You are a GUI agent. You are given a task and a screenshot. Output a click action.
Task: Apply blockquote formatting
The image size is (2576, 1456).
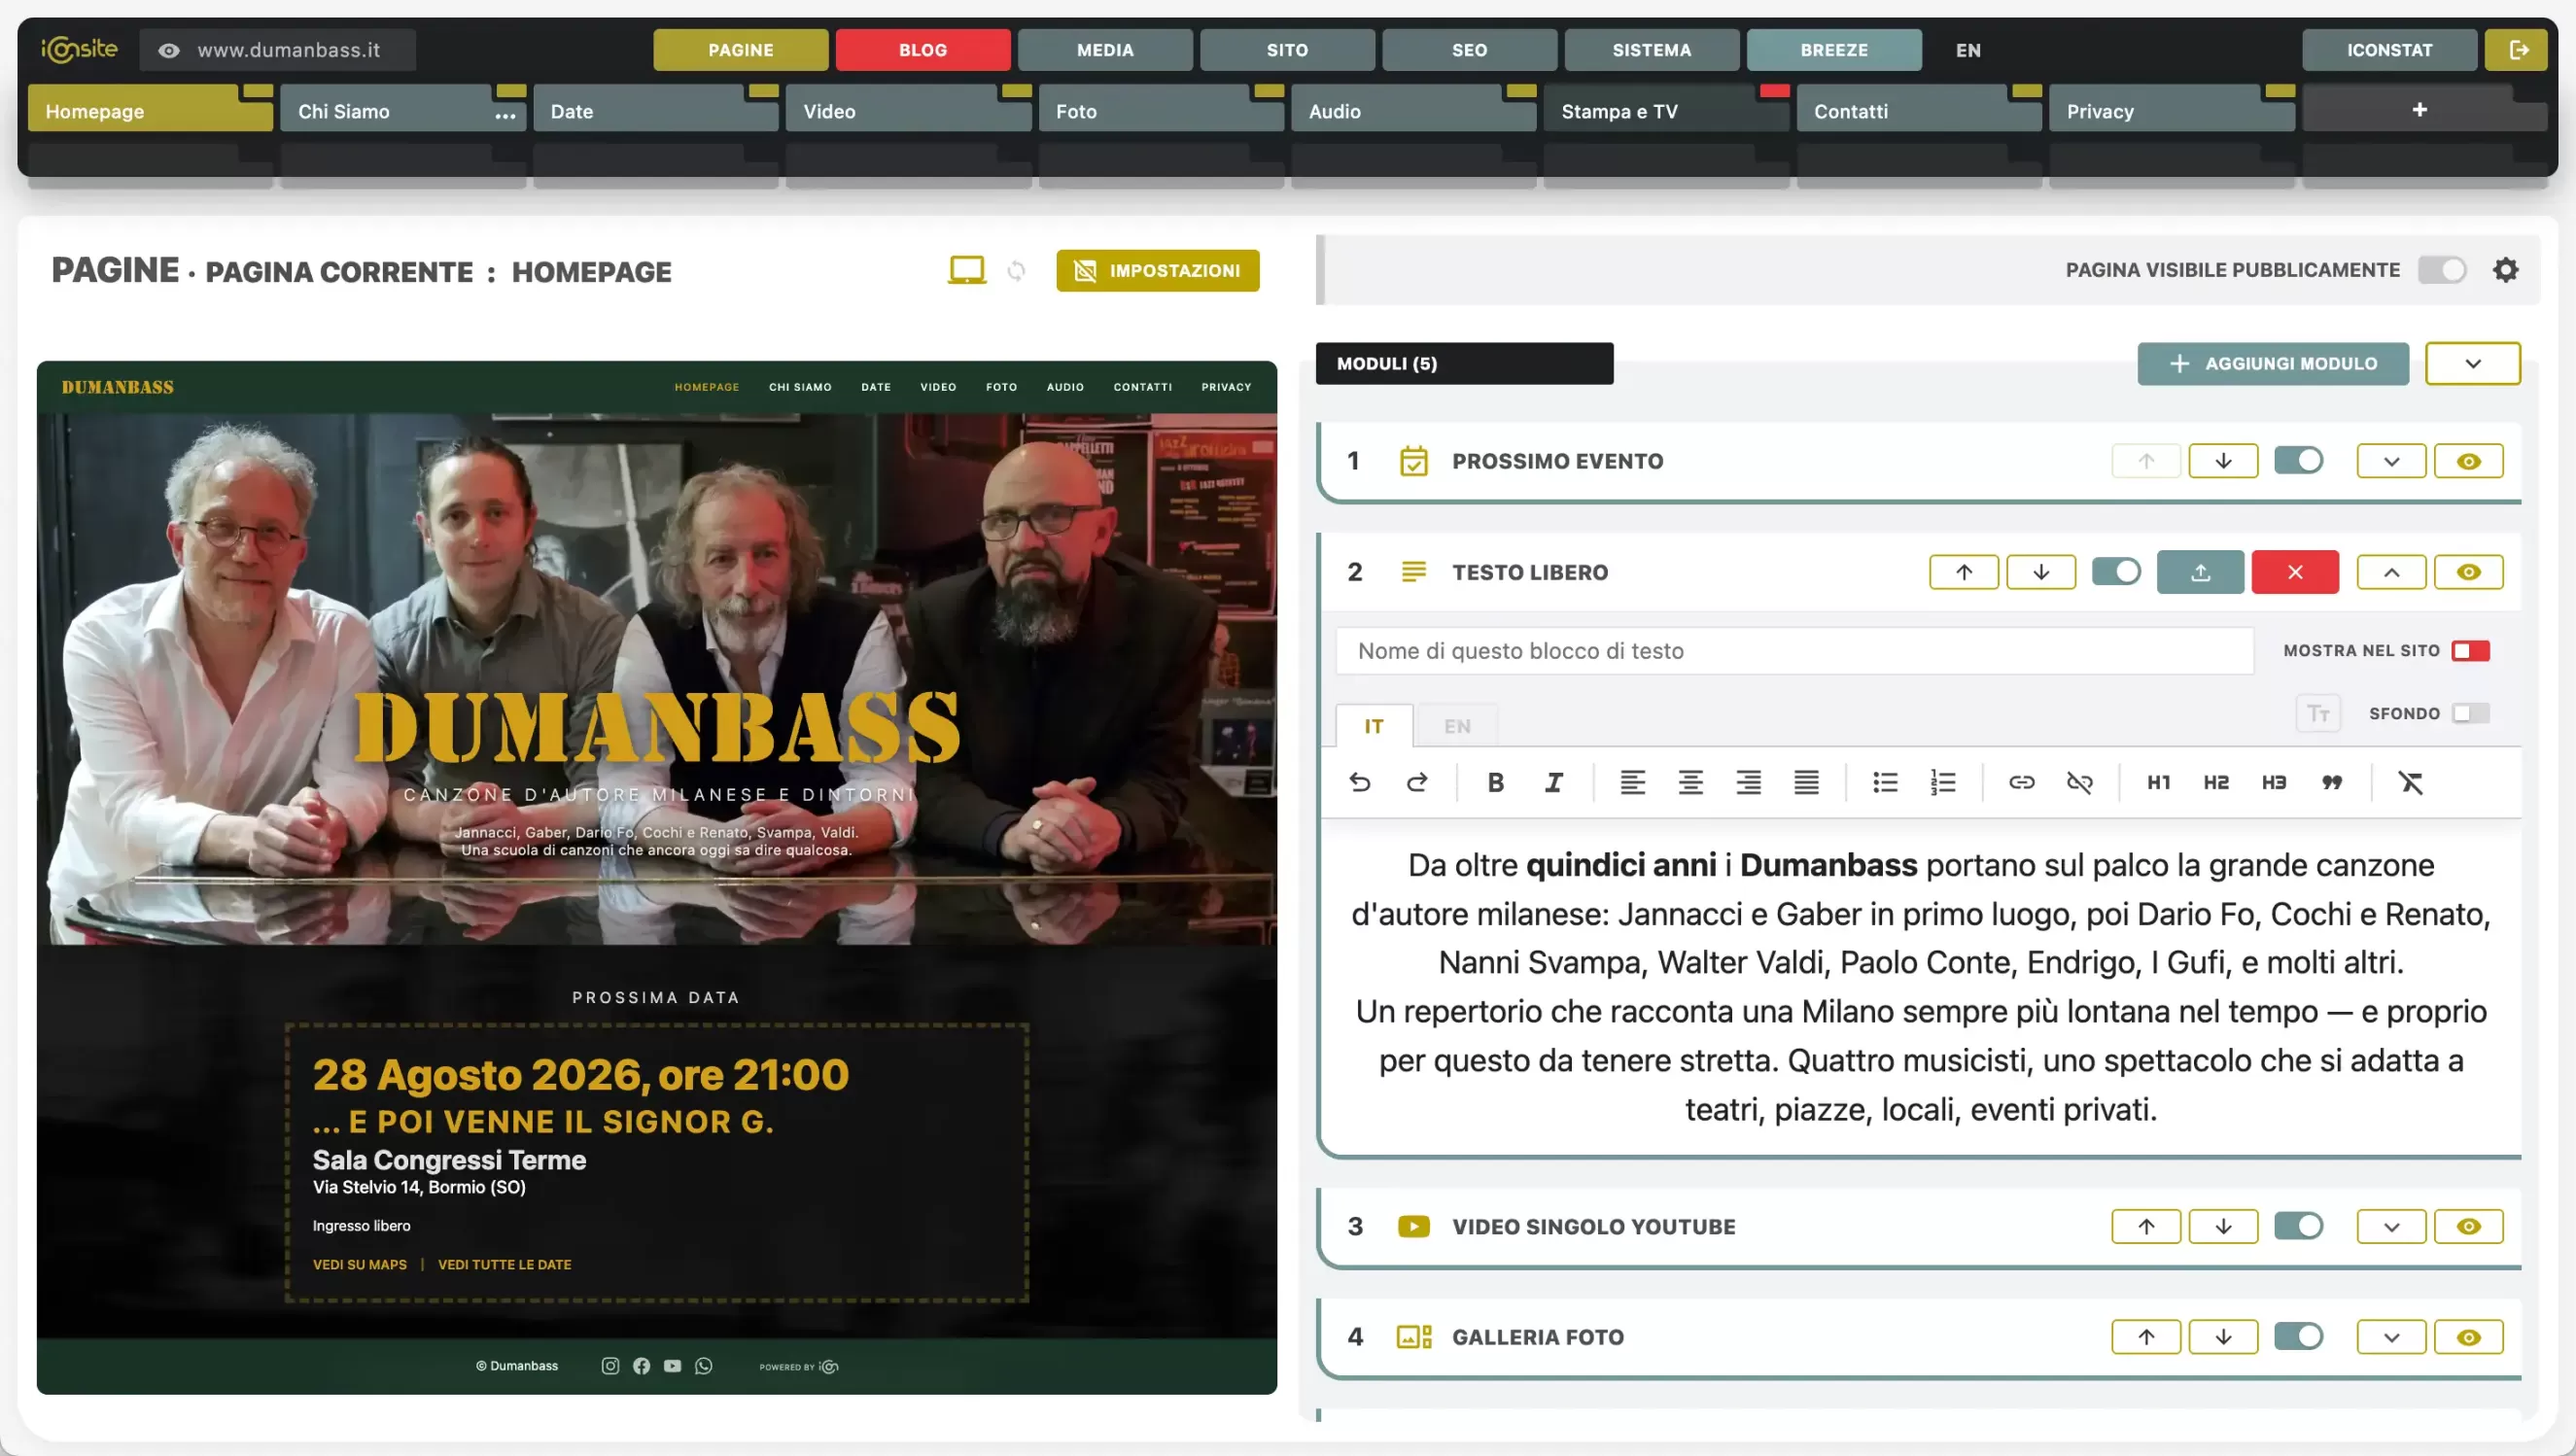tap(2332, 782)
